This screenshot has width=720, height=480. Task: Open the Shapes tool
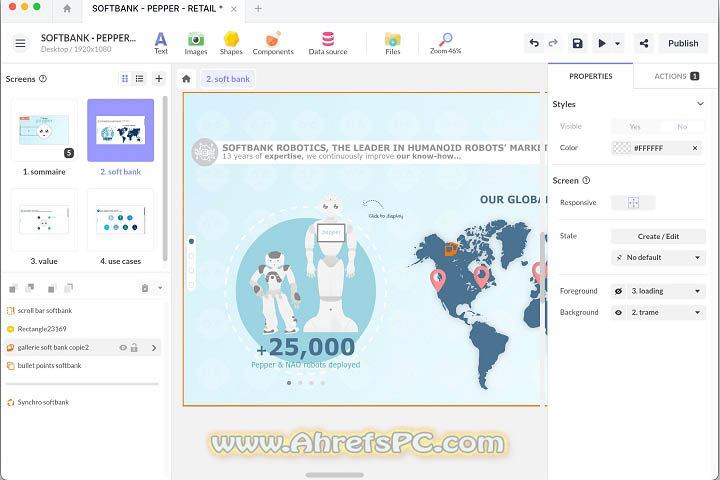click(x=231, y=43)
